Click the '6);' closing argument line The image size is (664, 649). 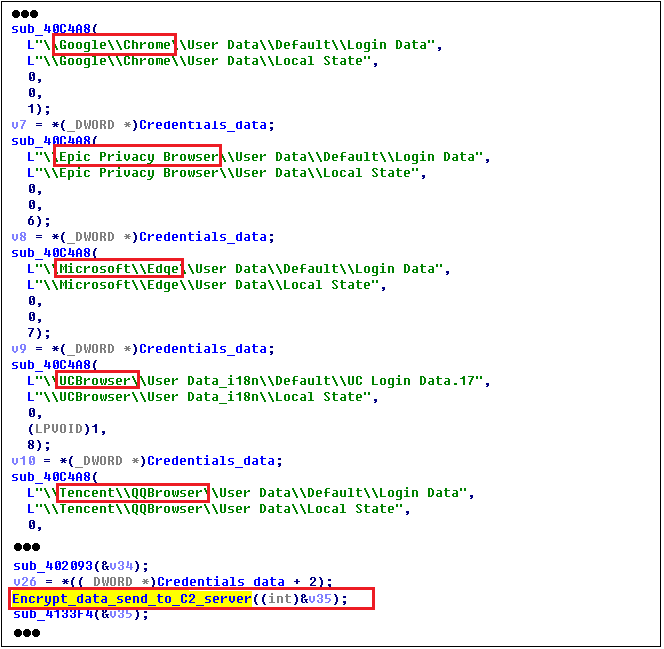tap(39, 221)
